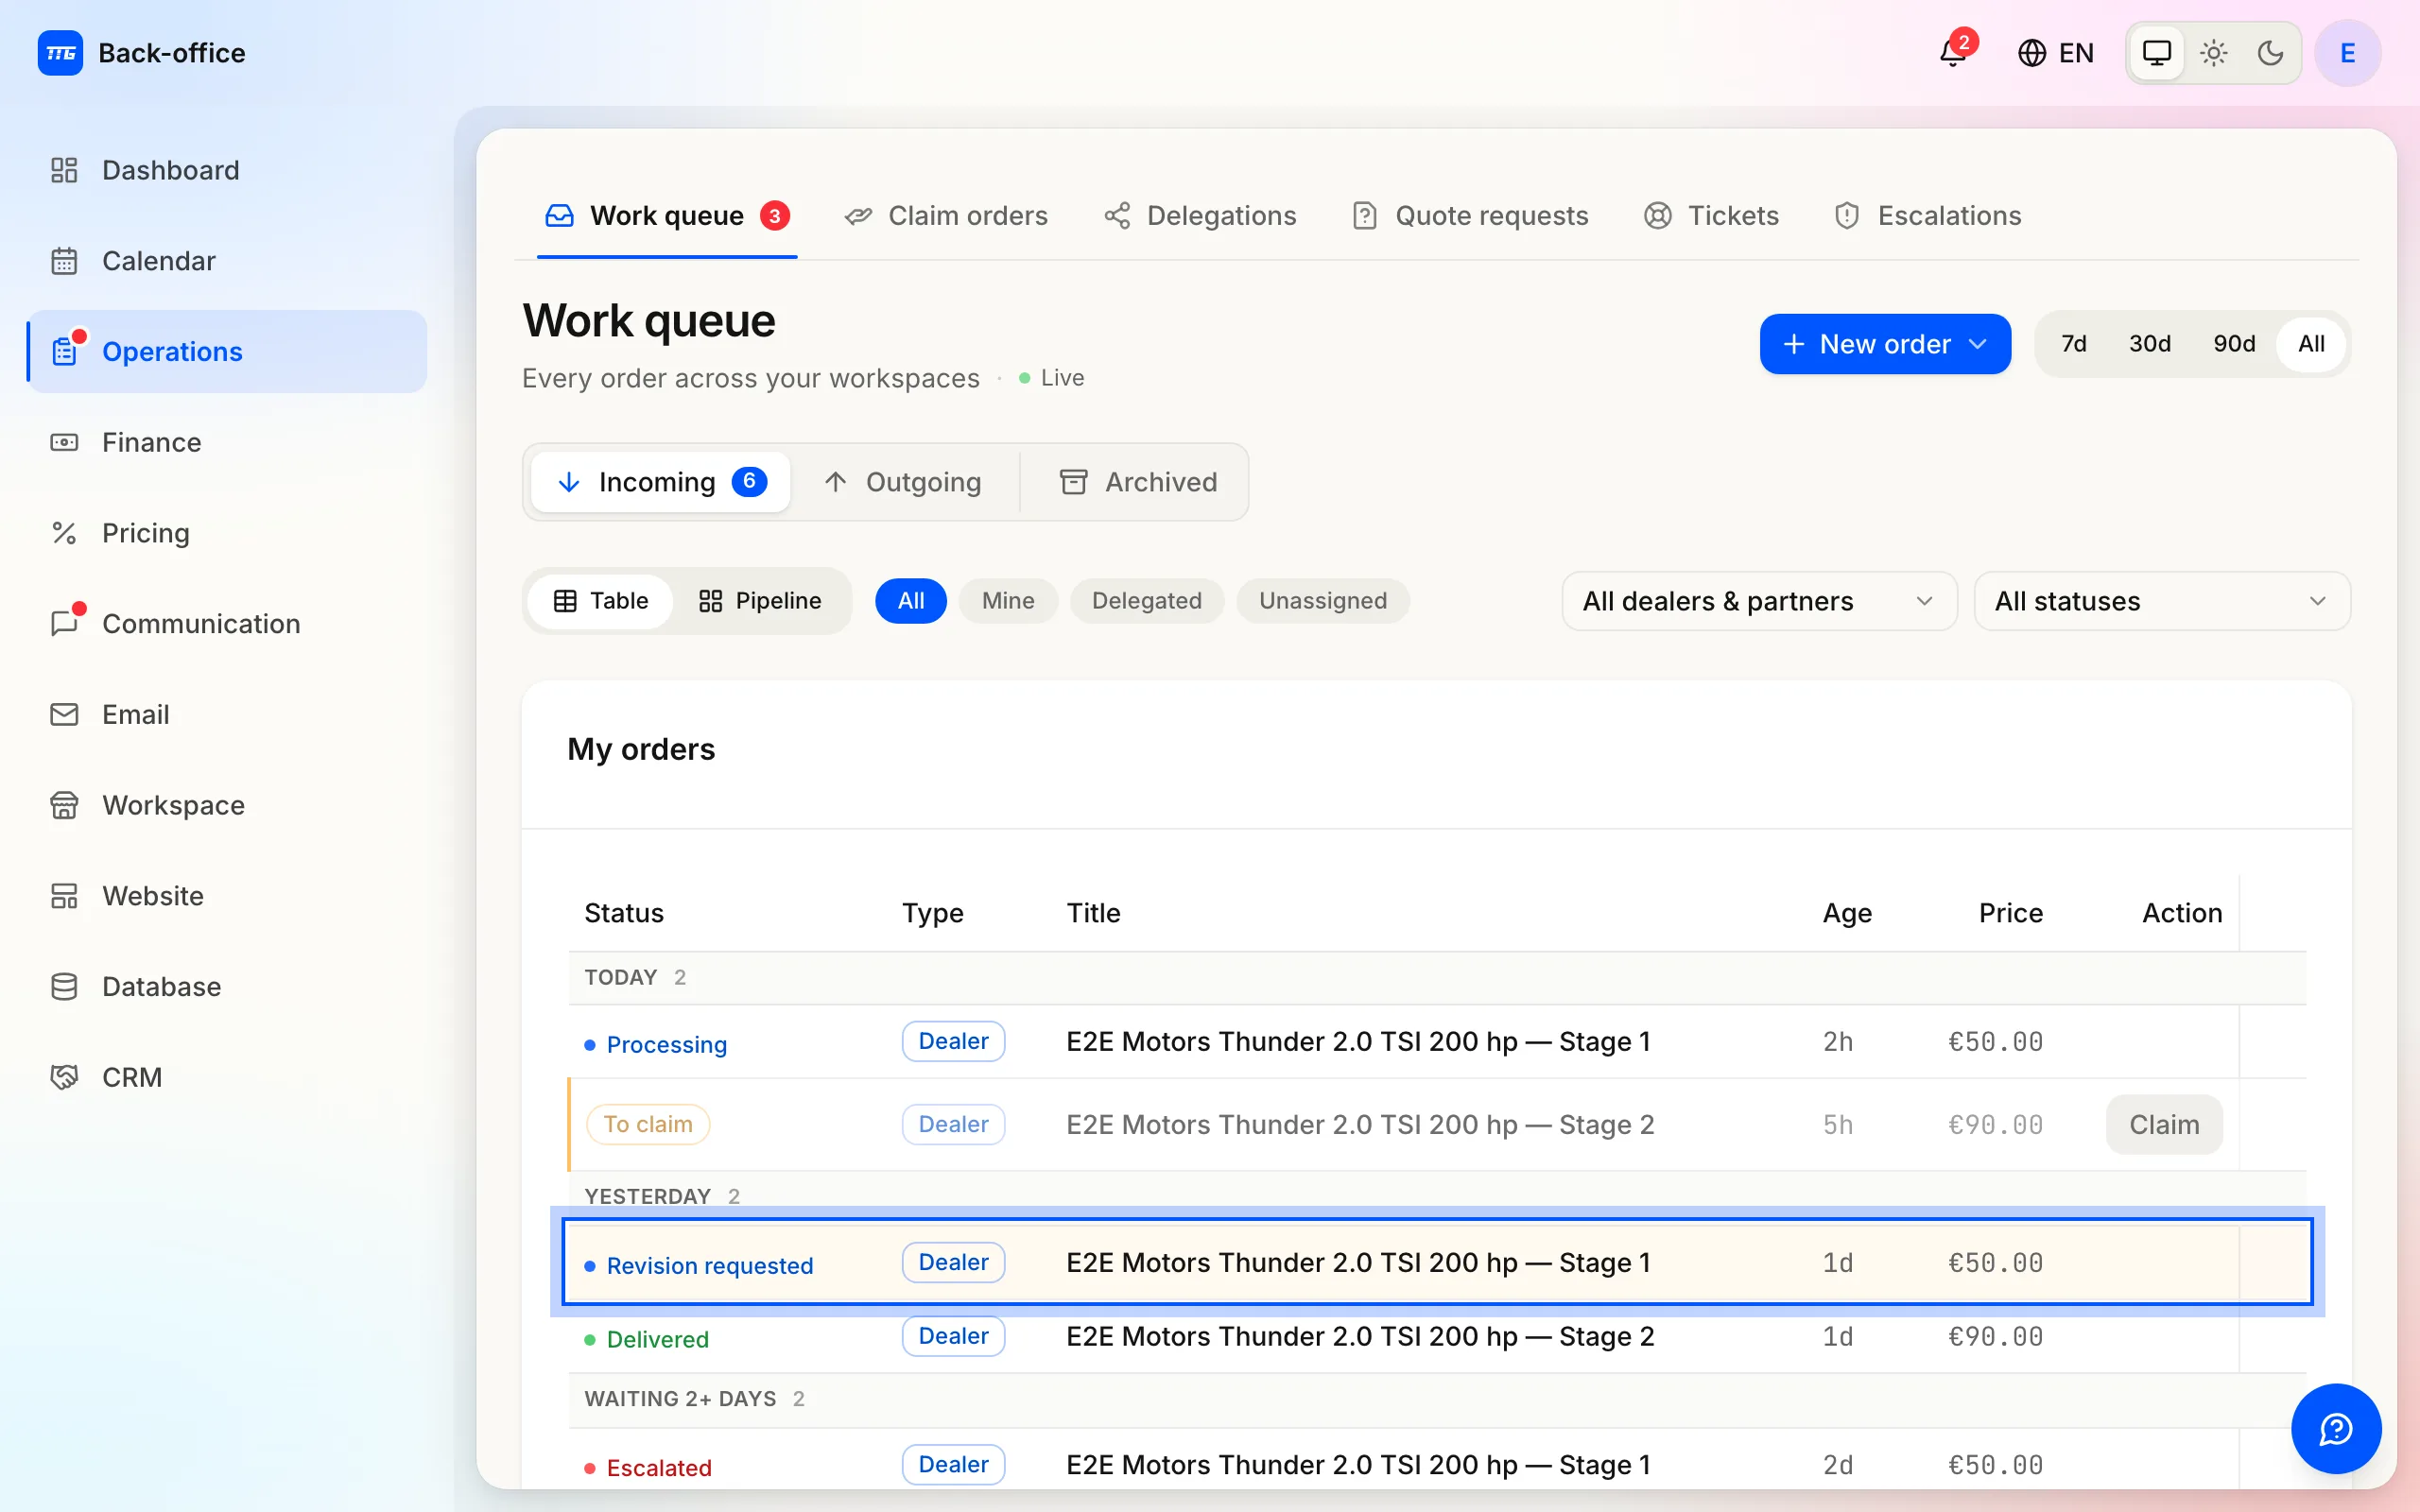Open Website in the sidebar
Screen dimensions: 2420x1512
227,896
